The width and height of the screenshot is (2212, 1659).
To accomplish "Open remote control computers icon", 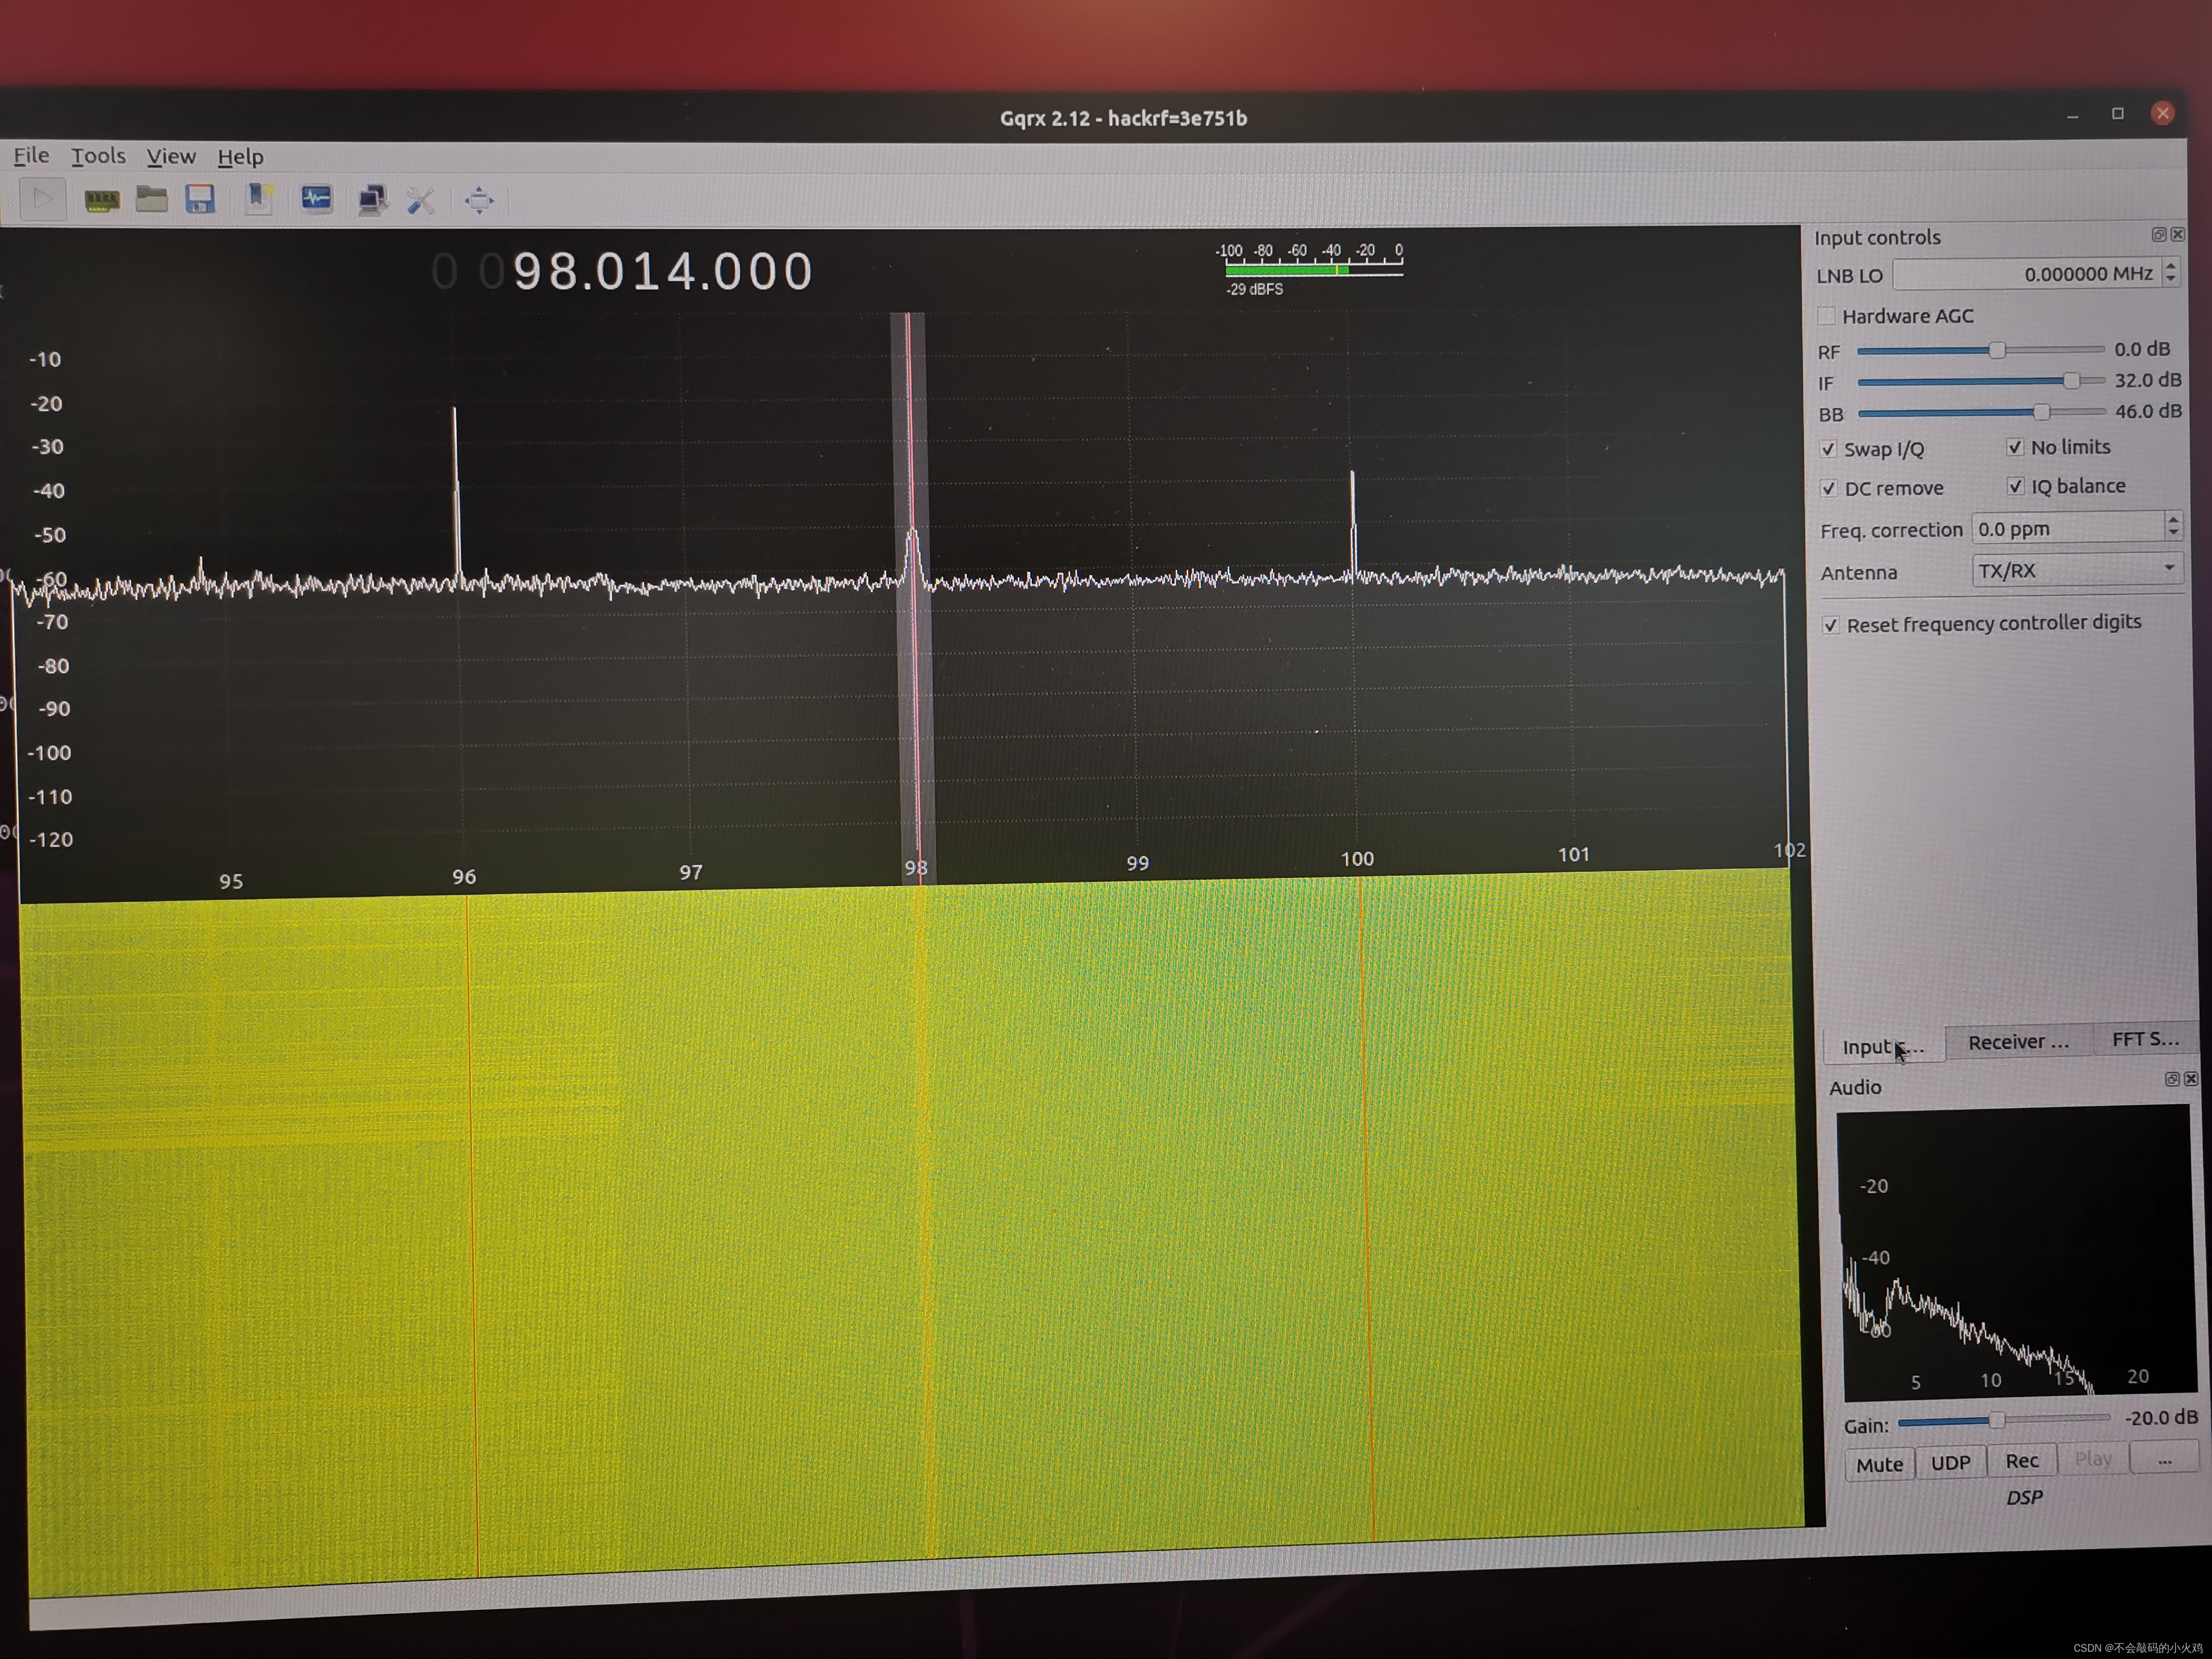I will pyautogui.click(x=372, y=199).
